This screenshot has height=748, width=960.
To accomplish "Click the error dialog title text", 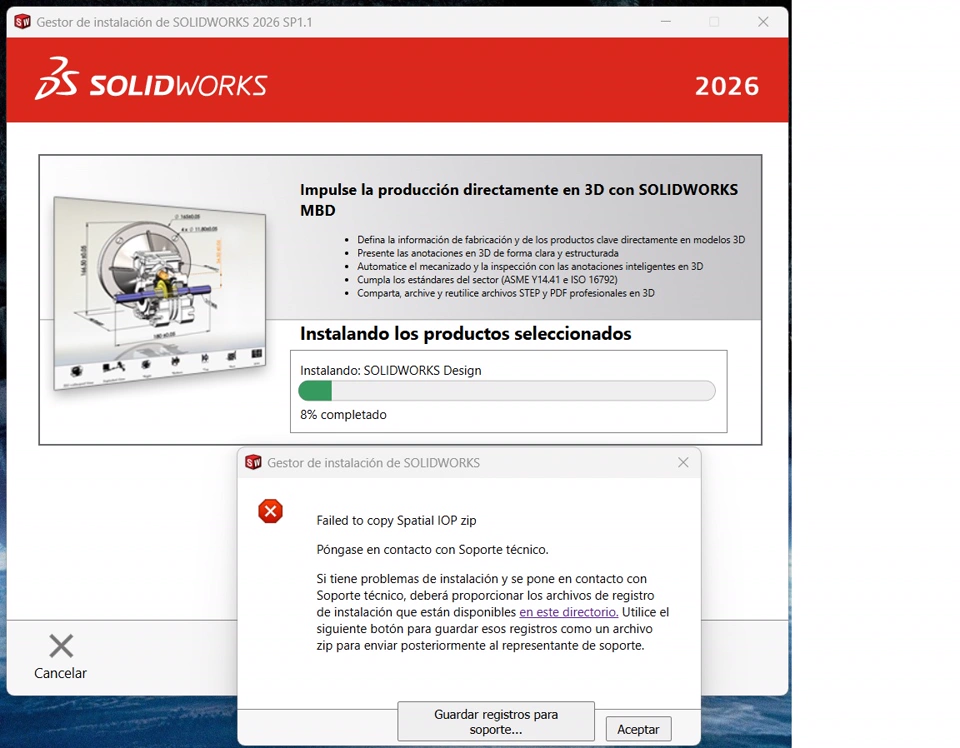I will pyautogui.click(x=373, y=463).
